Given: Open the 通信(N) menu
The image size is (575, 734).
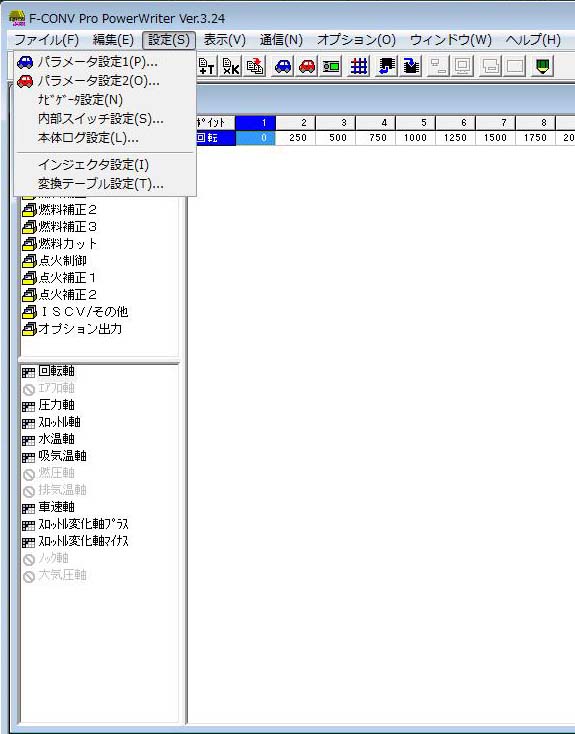Looking at the screenshot, I should tap(281, 40).
